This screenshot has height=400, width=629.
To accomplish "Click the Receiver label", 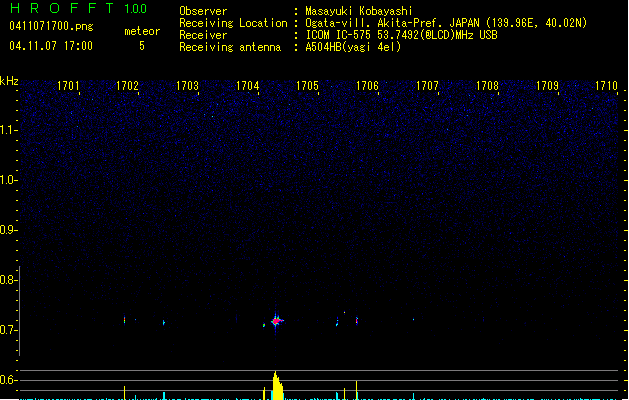I will coord(203,35).
